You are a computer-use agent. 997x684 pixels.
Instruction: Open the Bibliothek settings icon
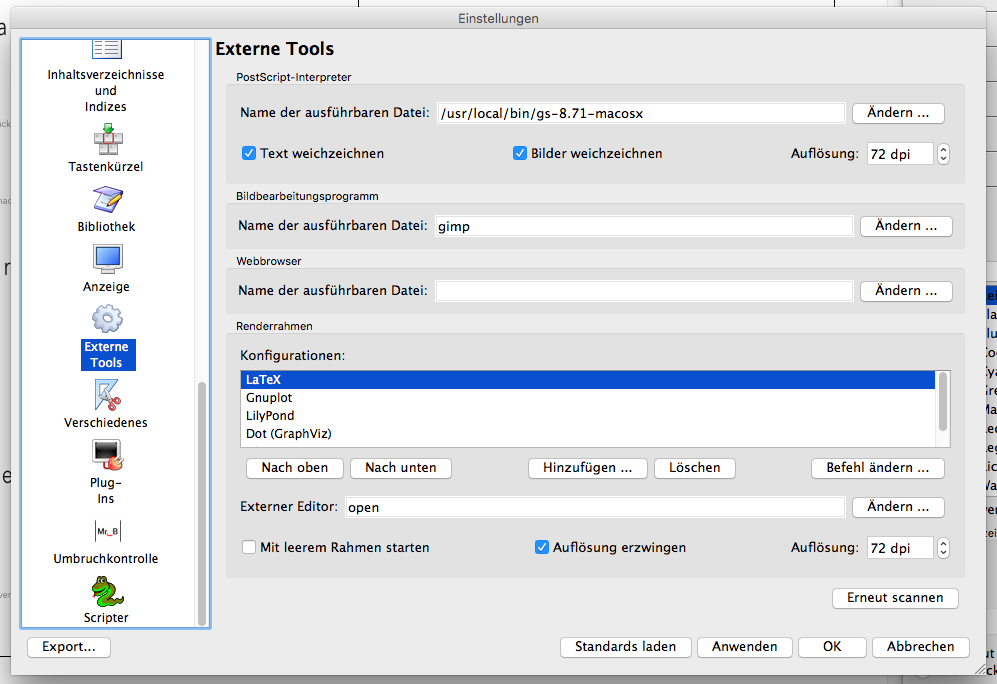pyautogui.click(x=106, y=199)
